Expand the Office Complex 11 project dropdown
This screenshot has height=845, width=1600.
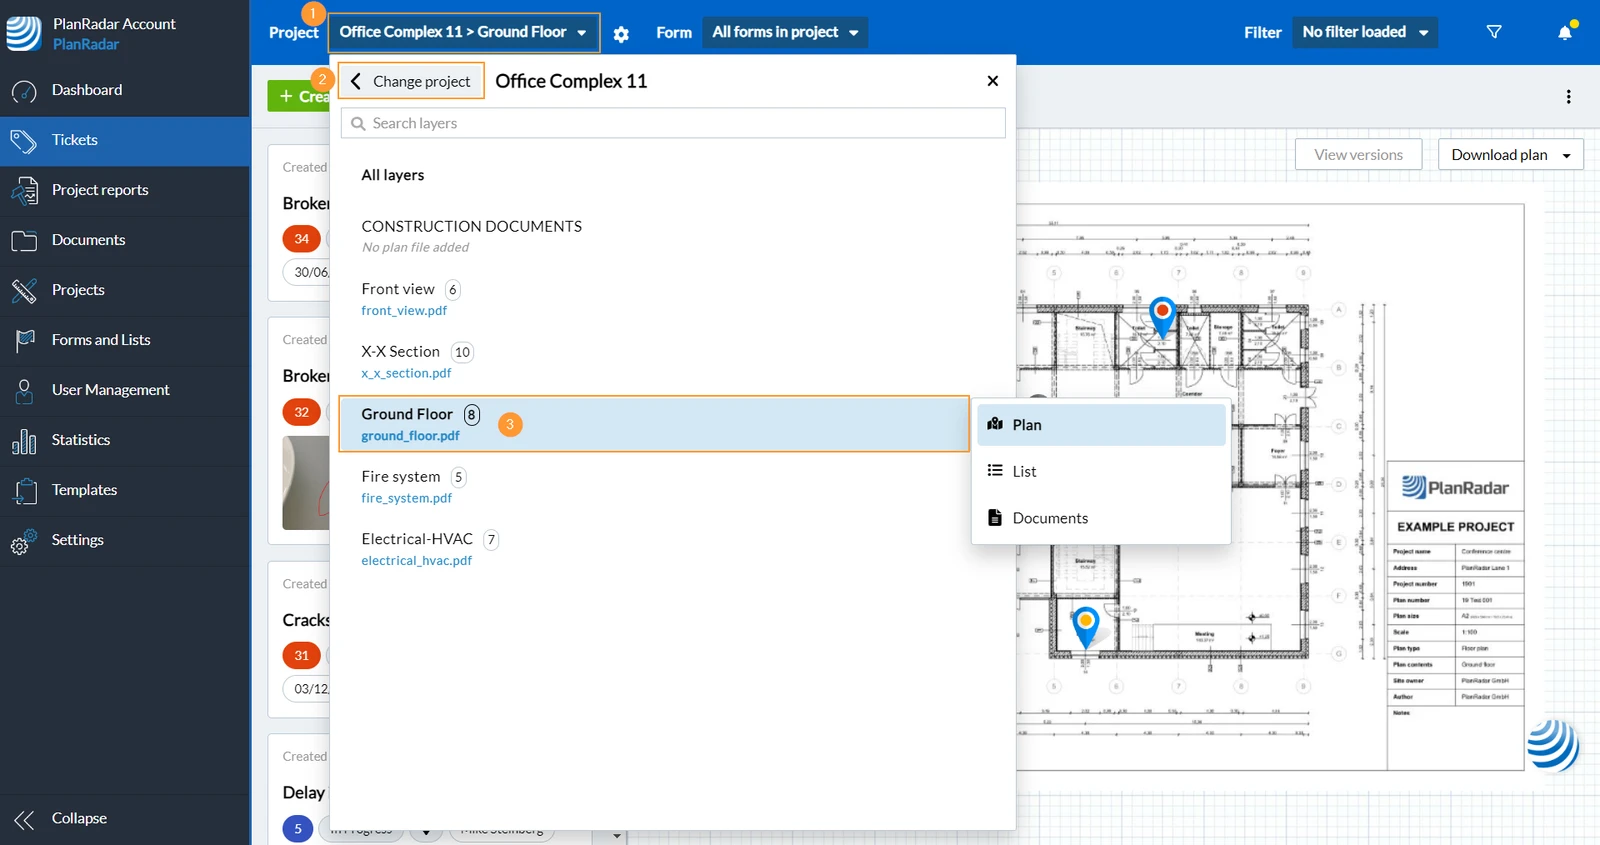tap(464, 32)
